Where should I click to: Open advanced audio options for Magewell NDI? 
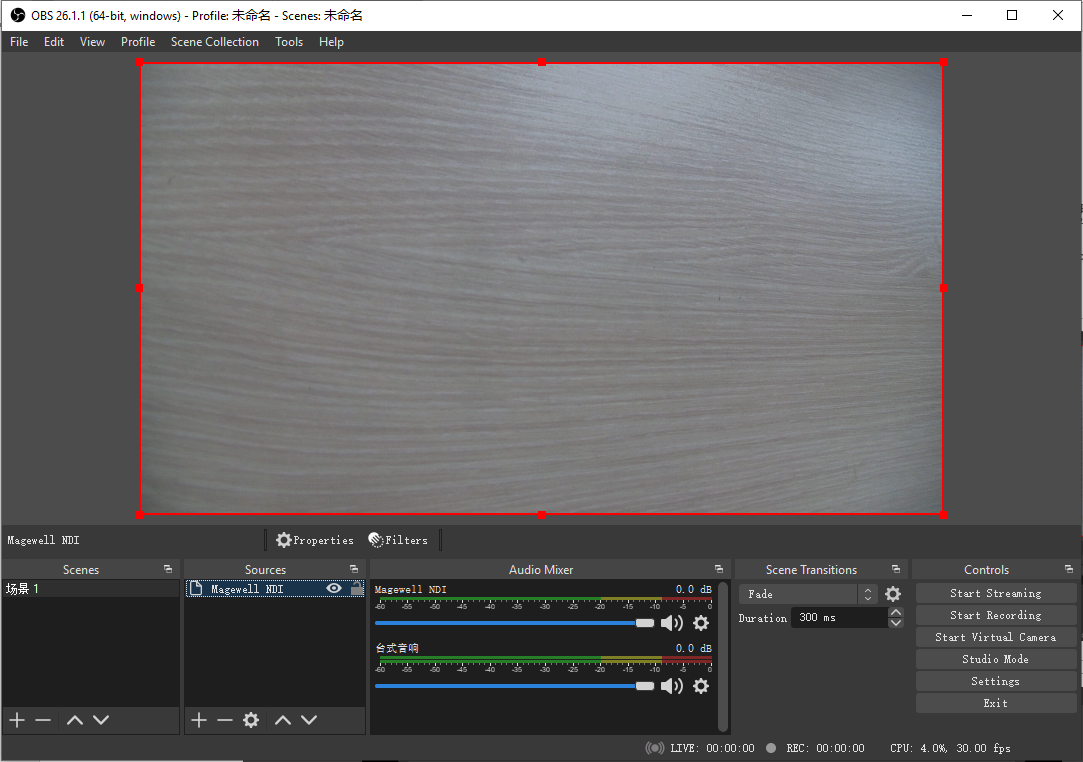(700, 622)
